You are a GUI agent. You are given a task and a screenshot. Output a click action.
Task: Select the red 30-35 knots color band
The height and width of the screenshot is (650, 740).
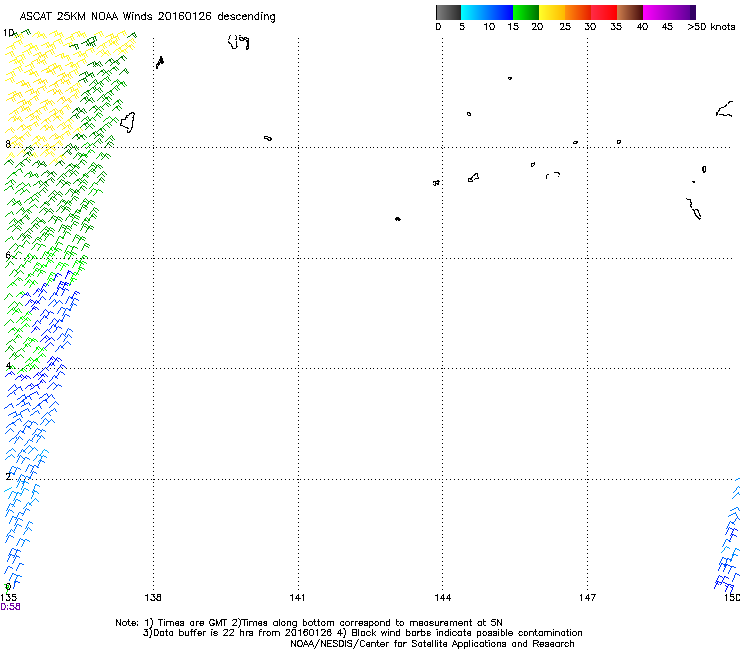pyautogui.click(x=604, y=12)
